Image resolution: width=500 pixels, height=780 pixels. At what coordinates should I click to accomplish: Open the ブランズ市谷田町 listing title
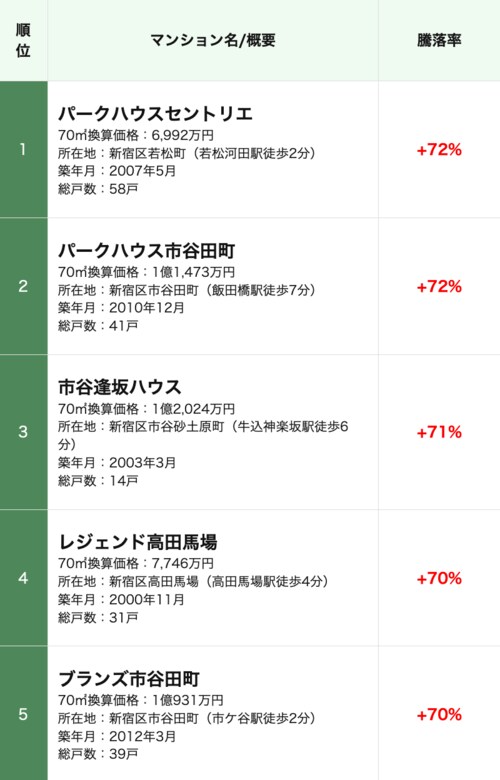click(128, 679)
